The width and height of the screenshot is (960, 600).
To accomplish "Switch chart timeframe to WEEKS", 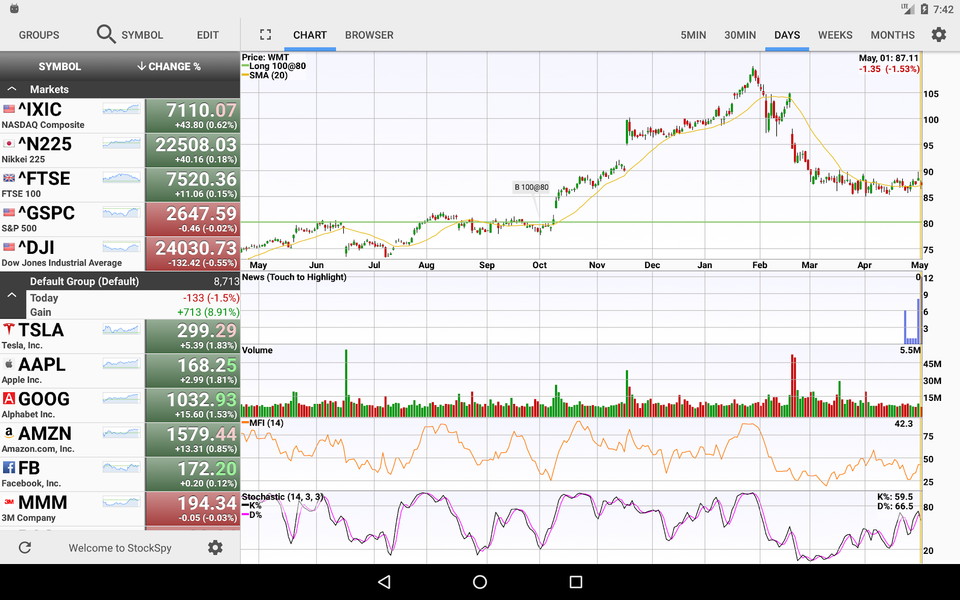I will pos(835,34).
